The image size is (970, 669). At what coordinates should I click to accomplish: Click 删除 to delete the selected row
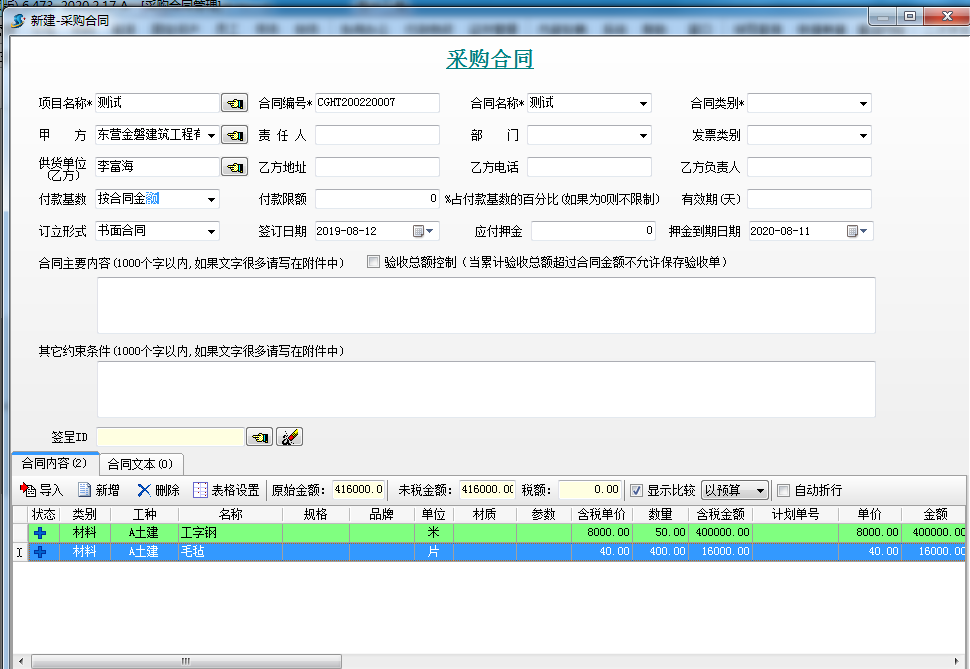[158, 490]
